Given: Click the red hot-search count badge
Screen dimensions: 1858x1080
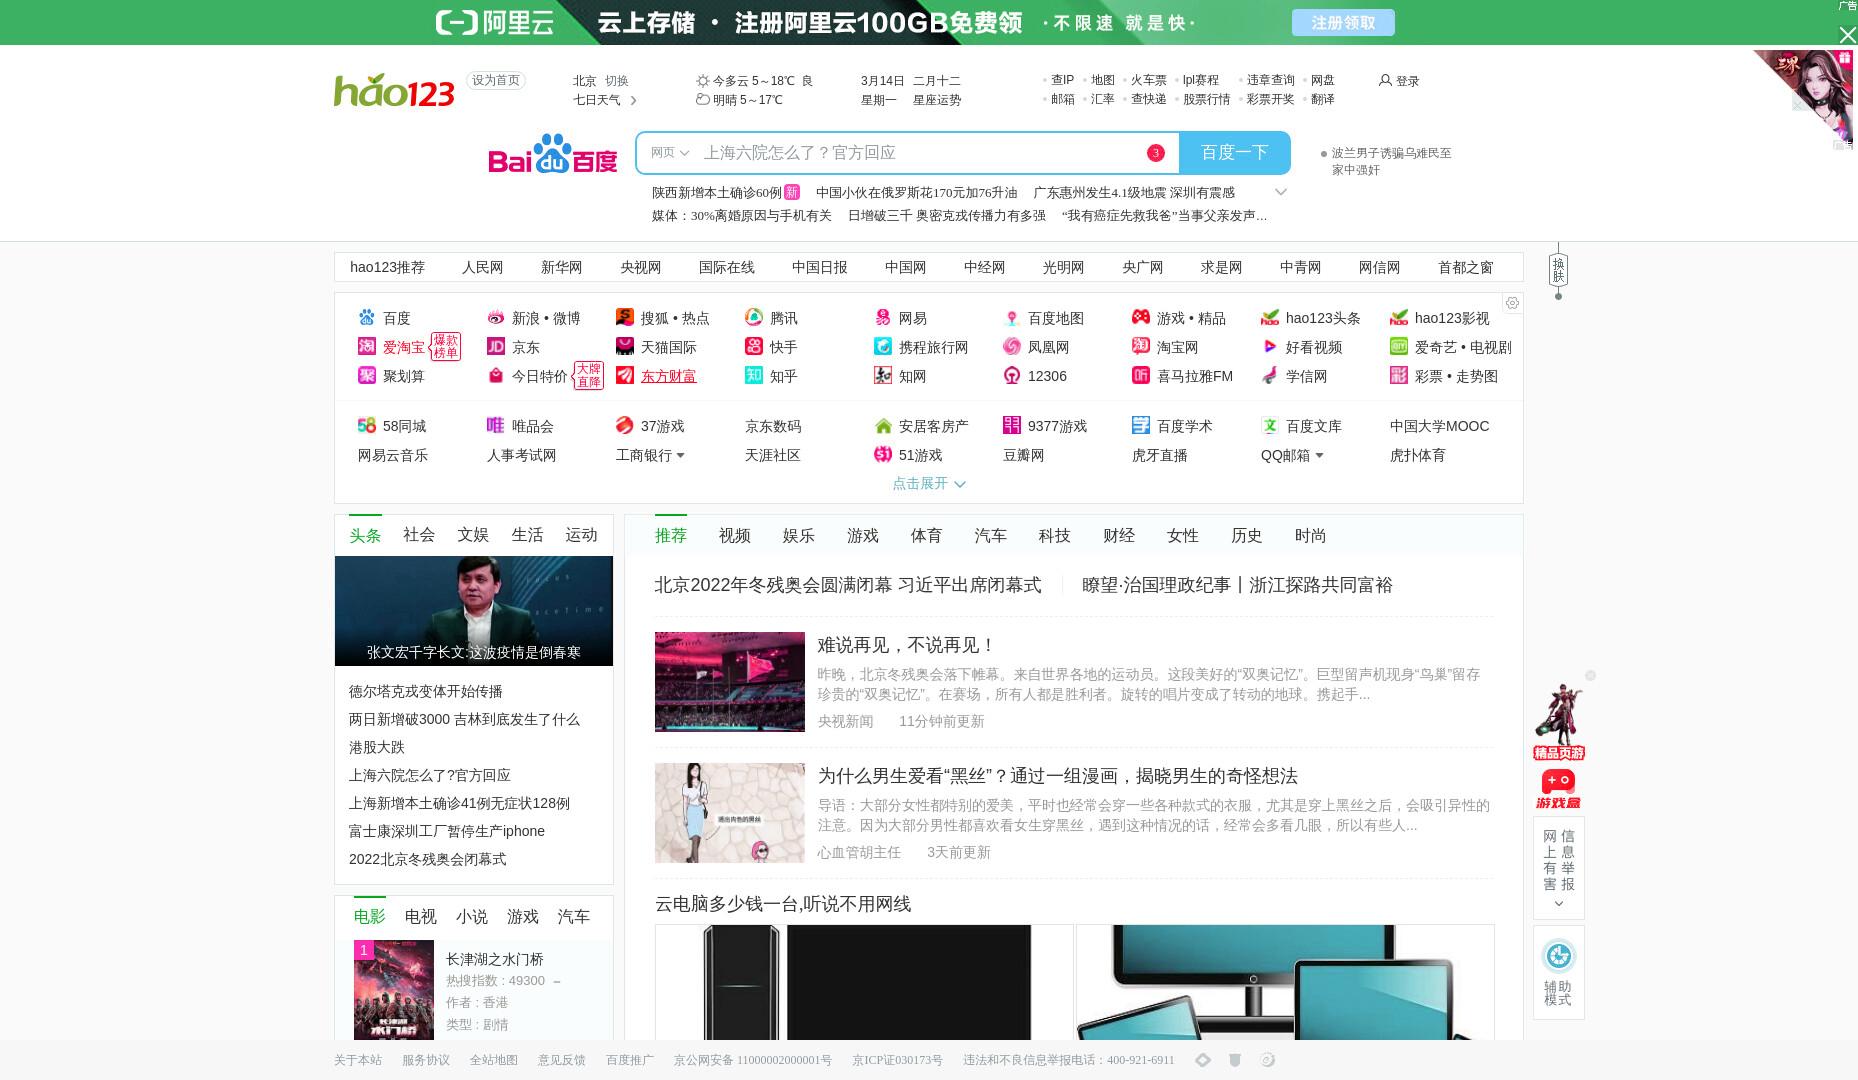Looking at the screenshot, I should point(1156,153).
